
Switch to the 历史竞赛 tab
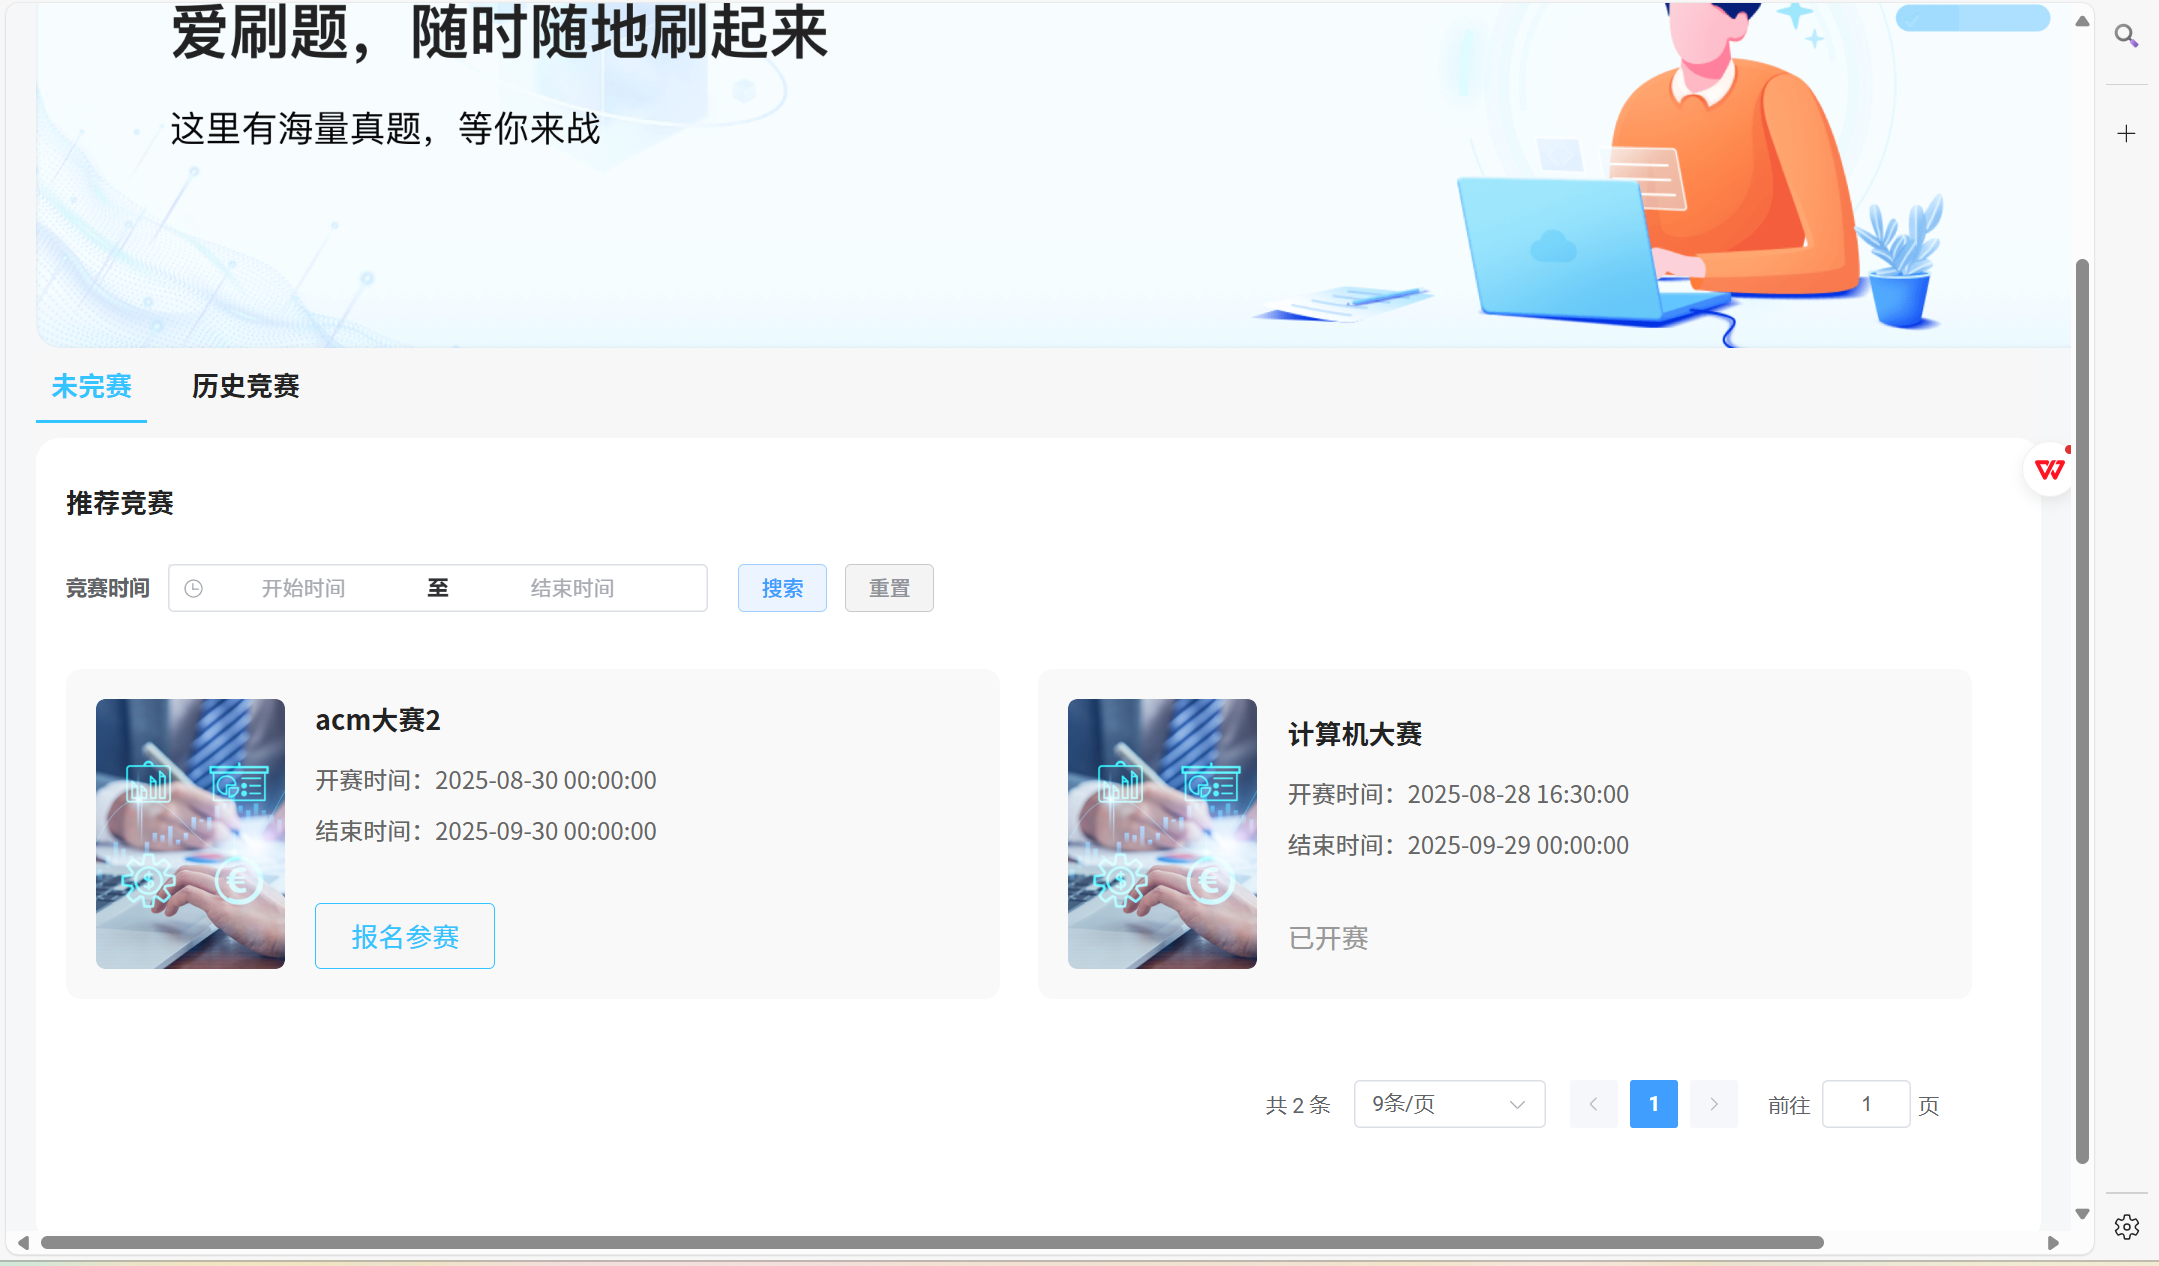[x=245, y=386]
